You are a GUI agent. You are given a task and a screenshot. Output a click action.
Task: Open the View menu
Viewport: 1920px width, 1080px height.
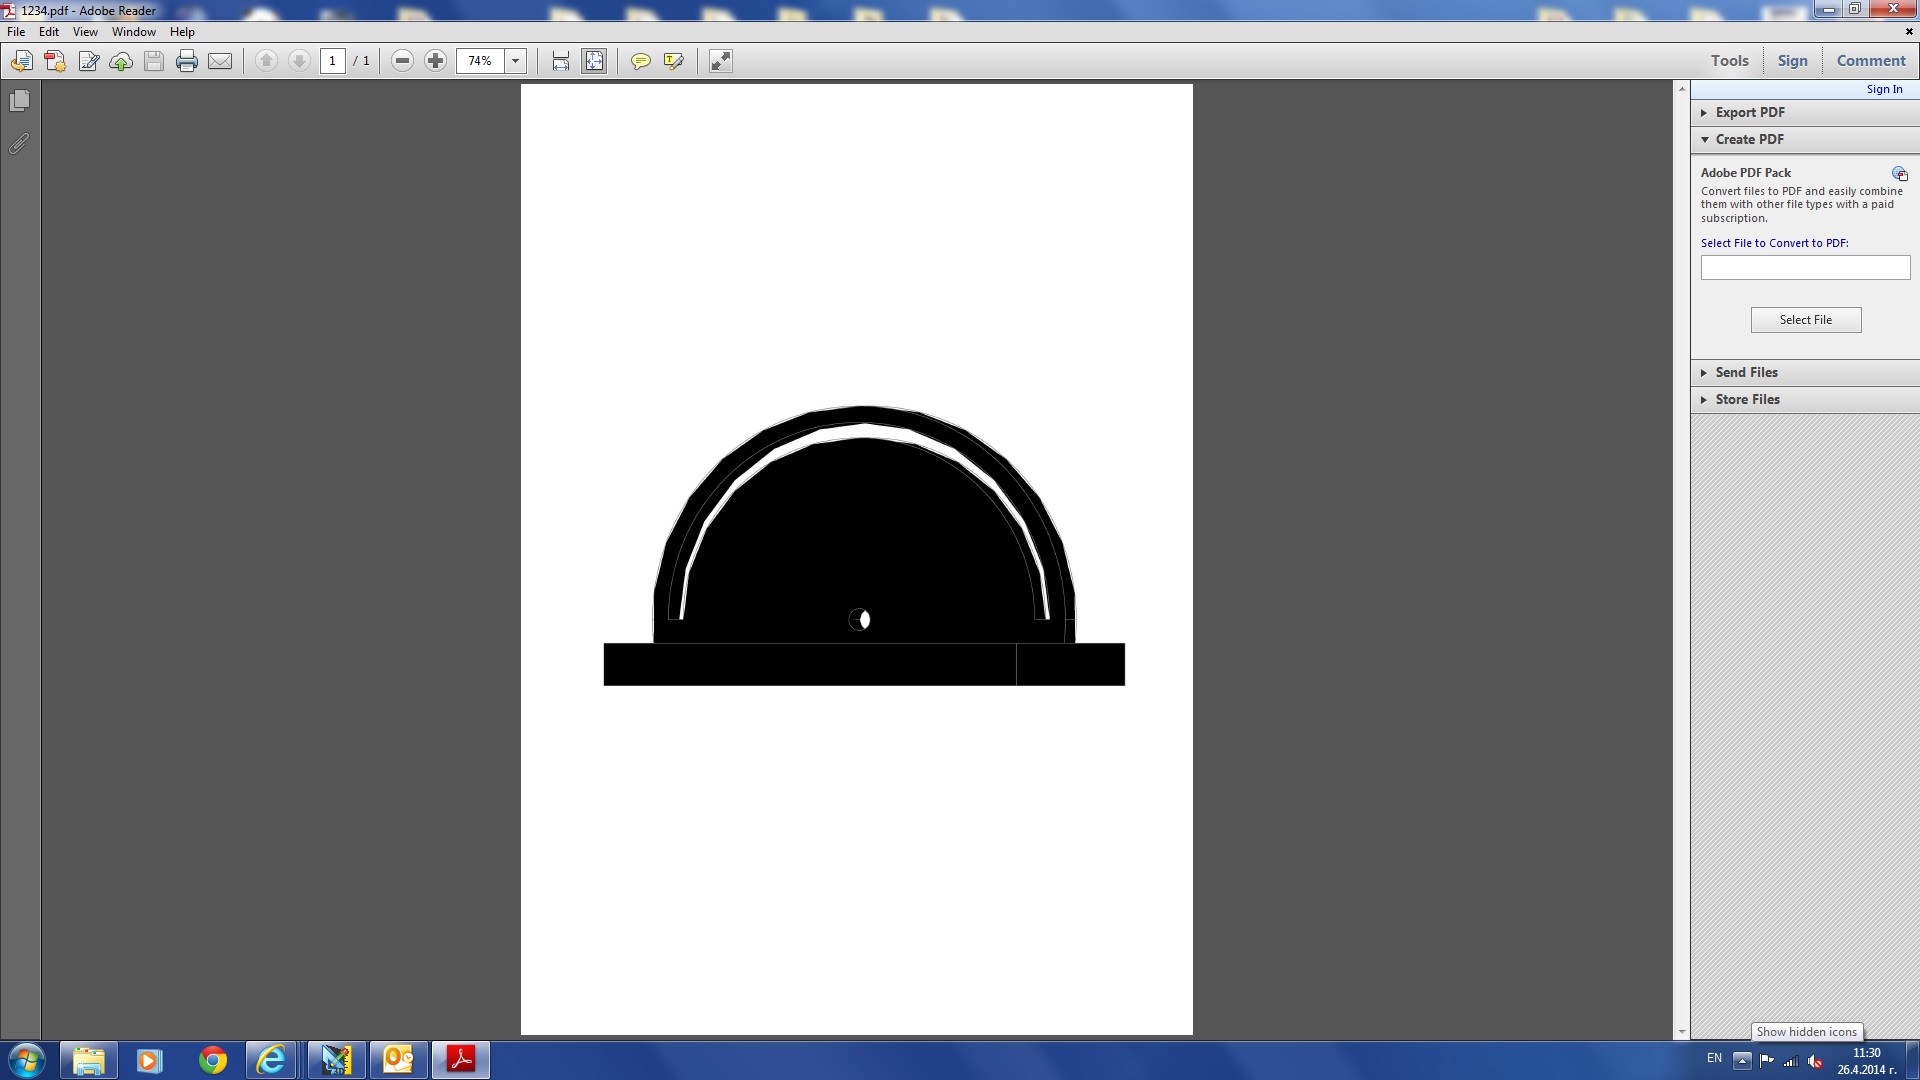[85, 32]
